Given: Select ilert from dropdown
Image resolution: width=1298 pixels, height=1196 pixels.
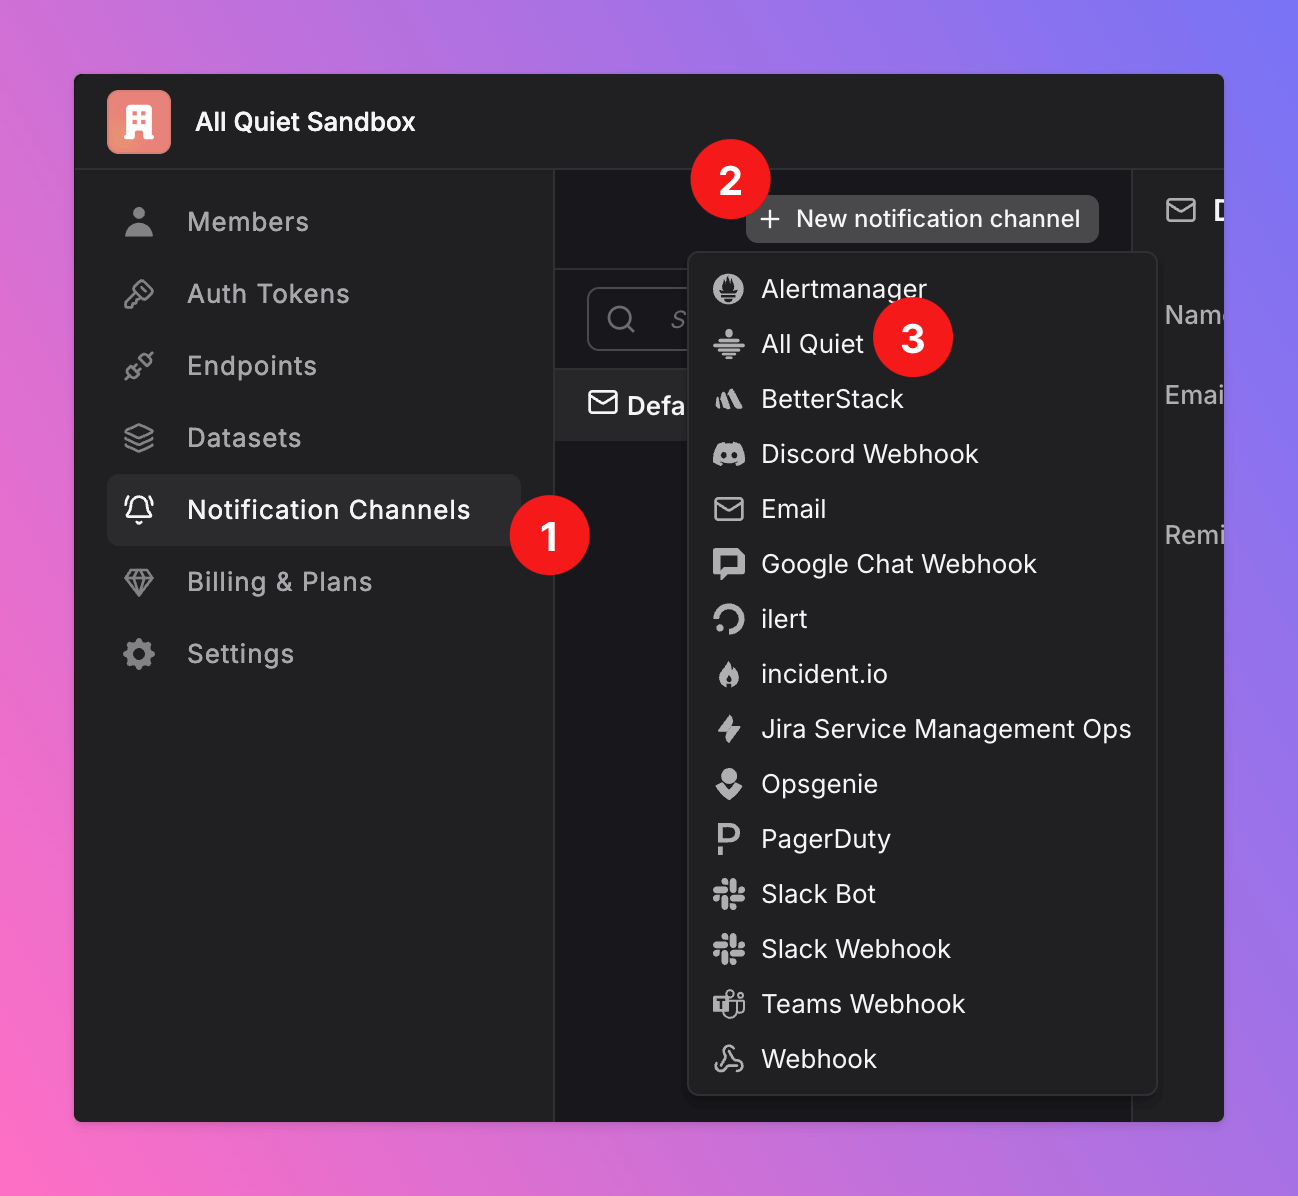Looking at the screenshot, I should coord(922,619).
